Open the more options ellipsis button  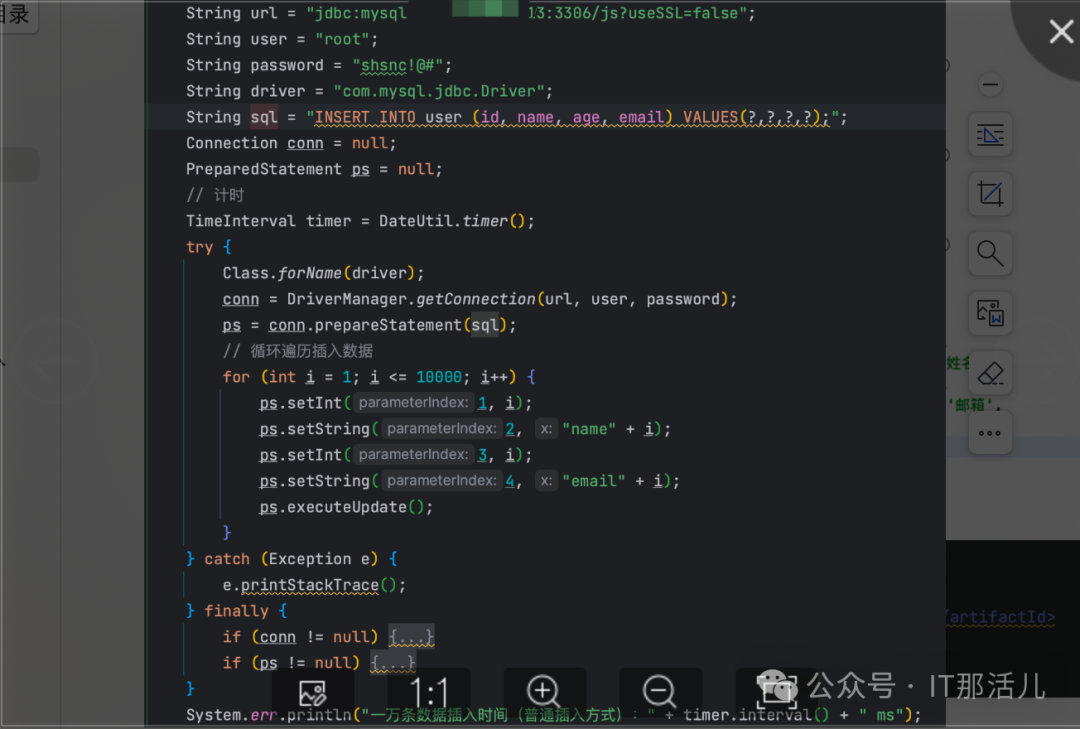pos(990,433)
